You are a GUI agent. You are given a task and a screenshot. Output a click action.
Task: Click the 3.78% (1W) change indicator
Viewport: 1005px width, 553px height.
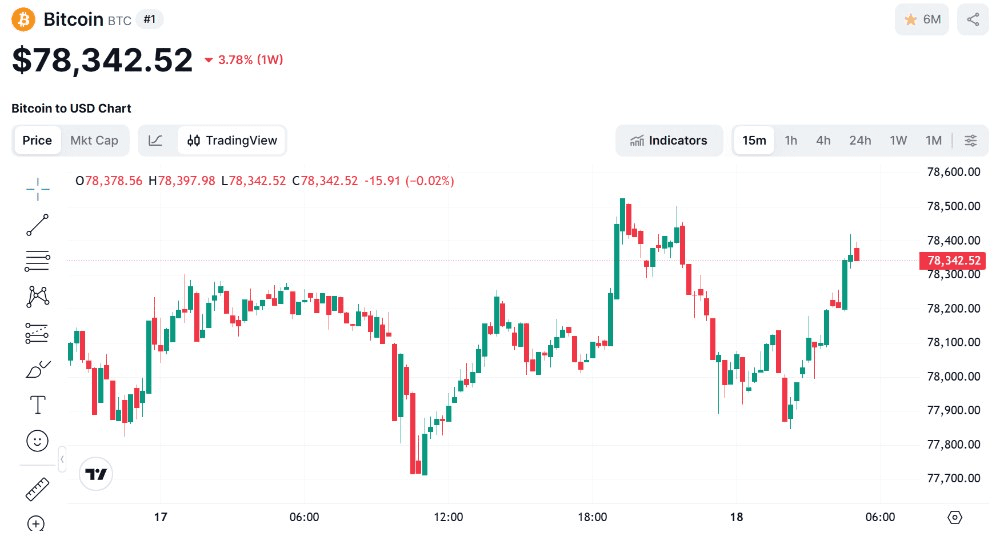coord(244,60)
